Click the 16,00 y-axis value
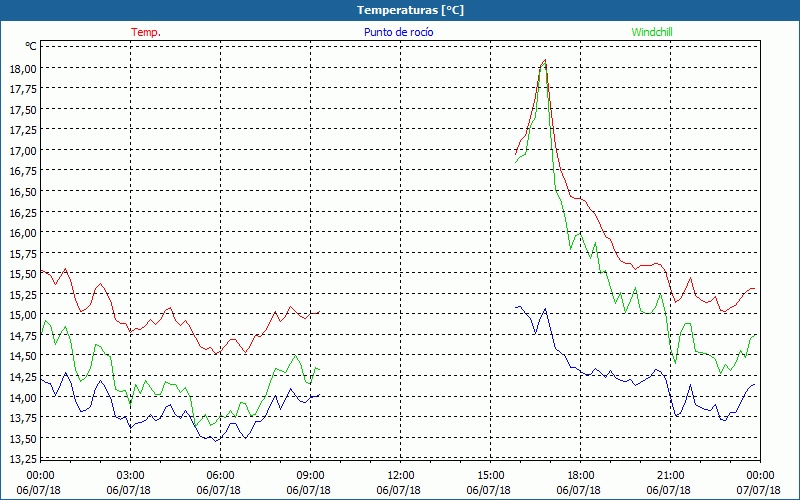Viewport: 800px width, 500px height. click(x=23, y=233)
